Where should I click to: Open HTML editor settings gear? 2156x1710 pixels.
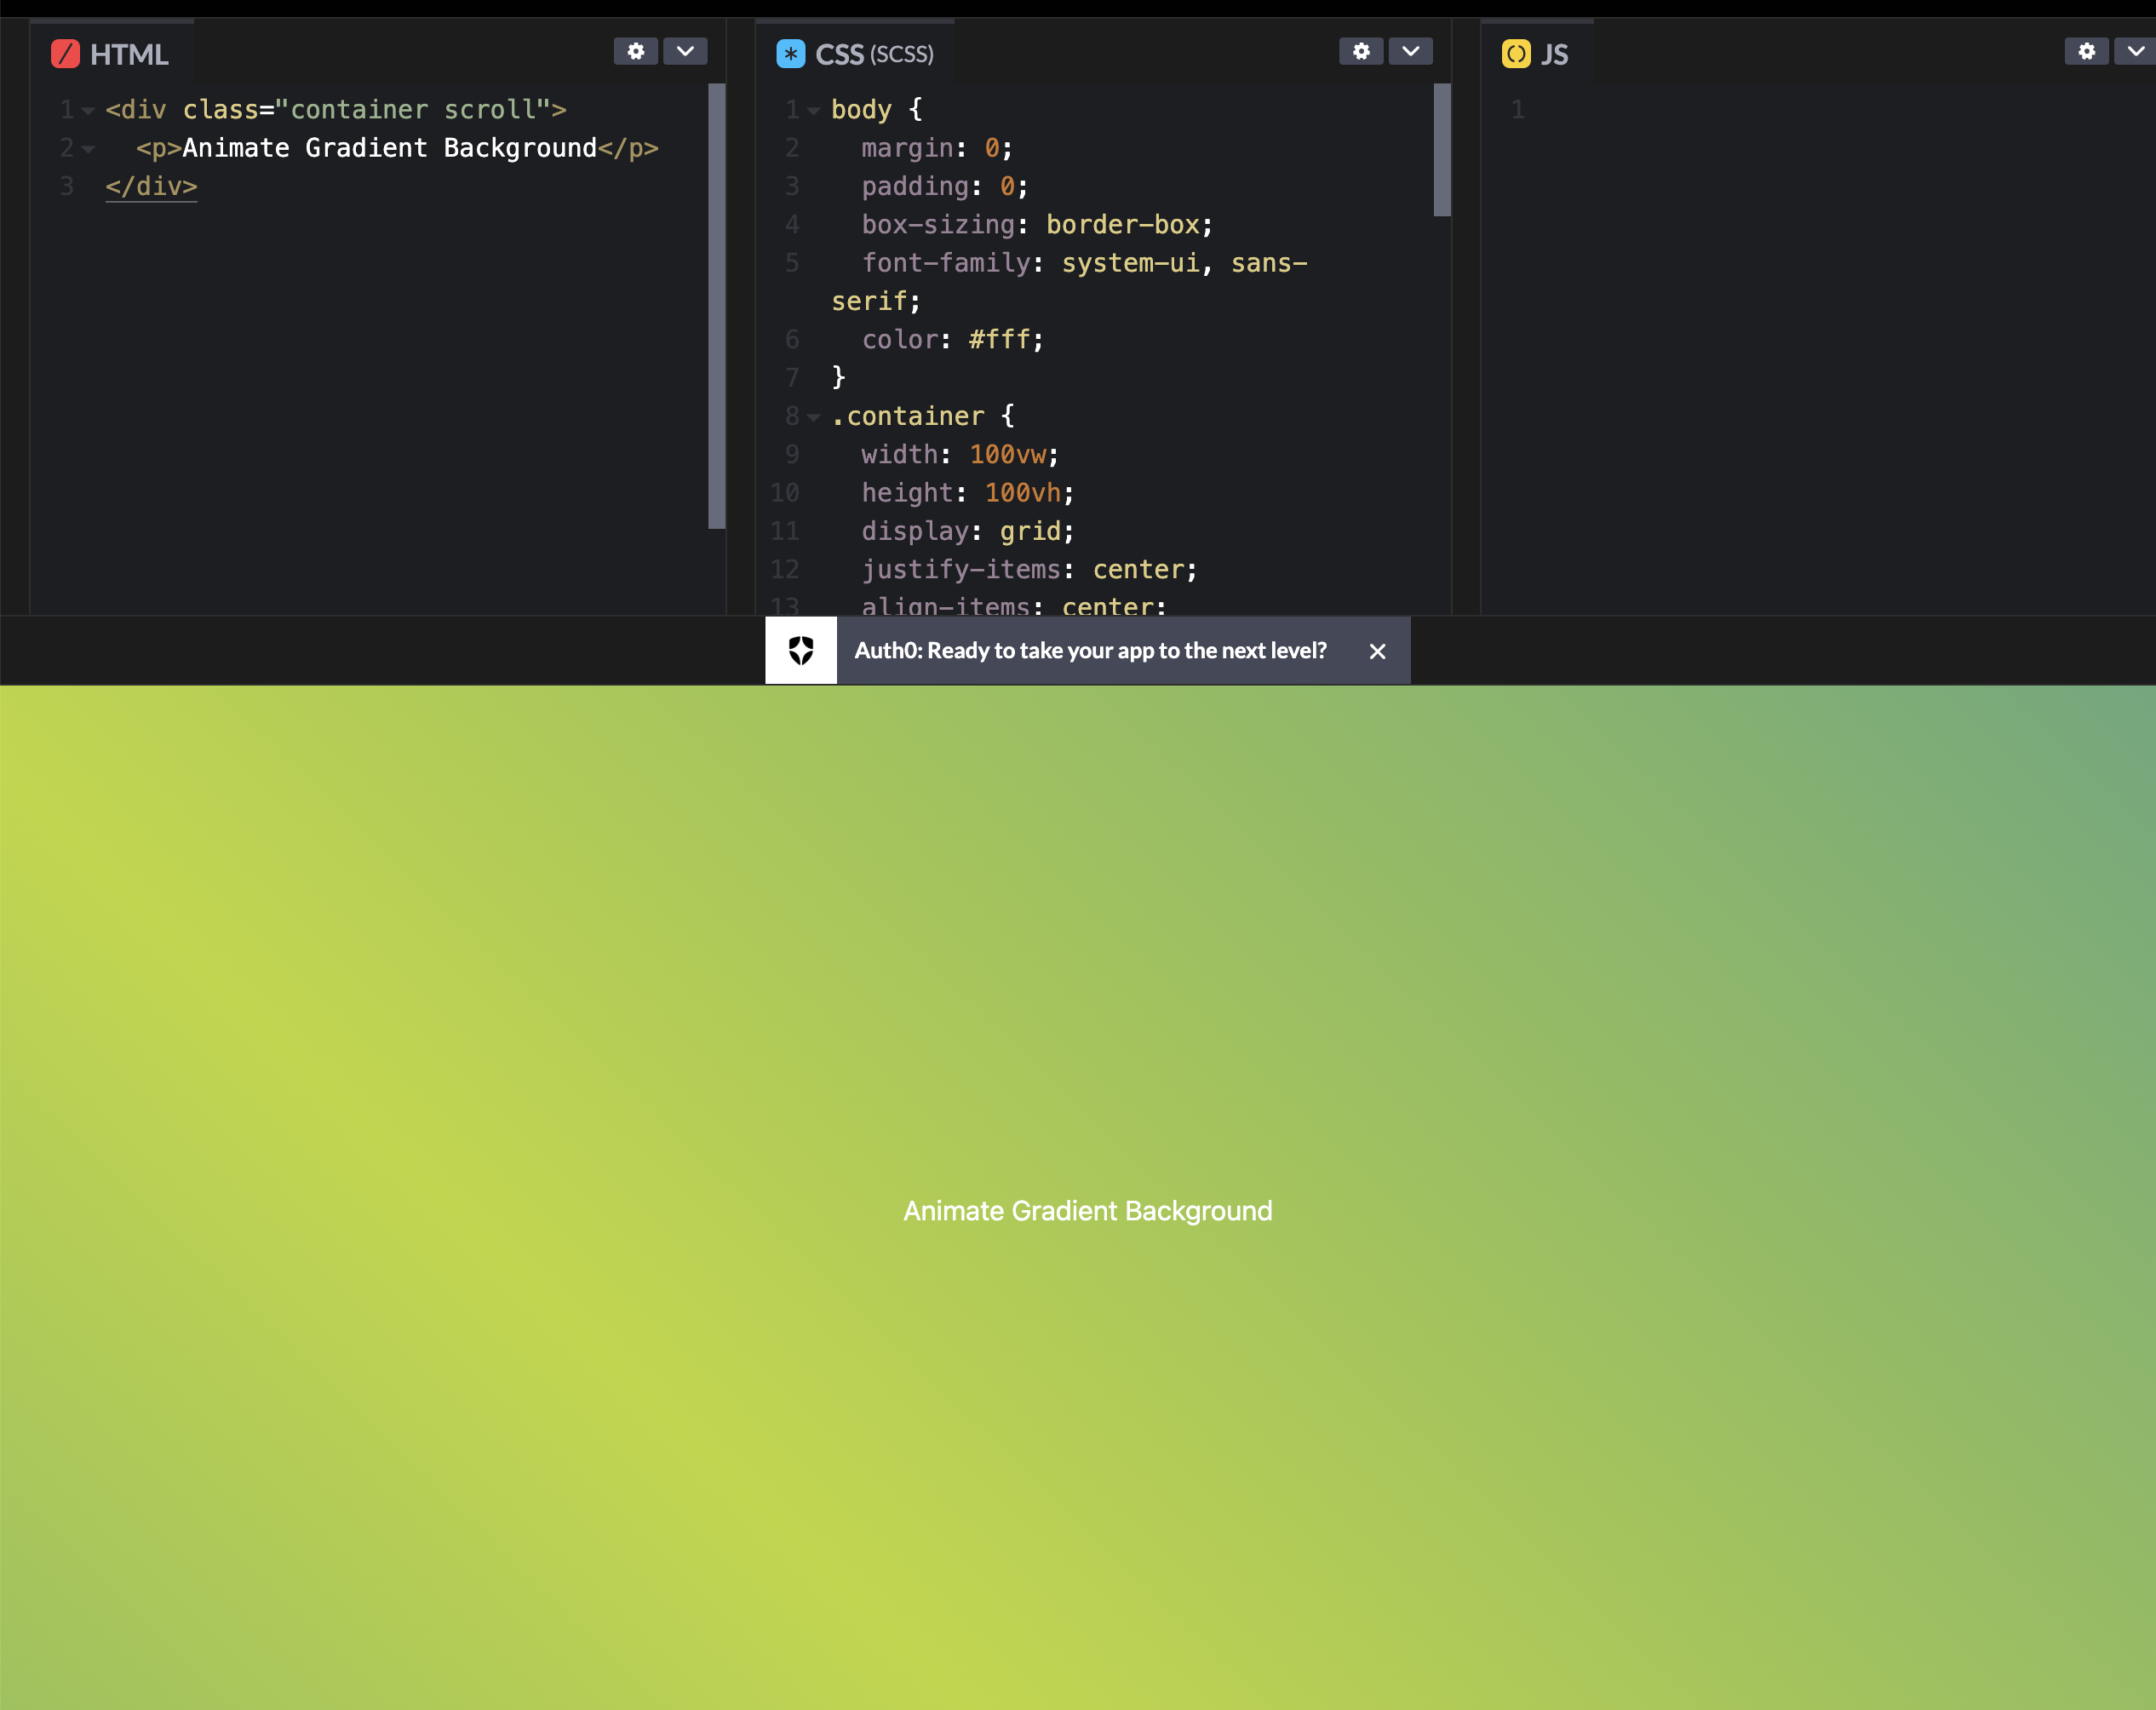tap(635, 51)
